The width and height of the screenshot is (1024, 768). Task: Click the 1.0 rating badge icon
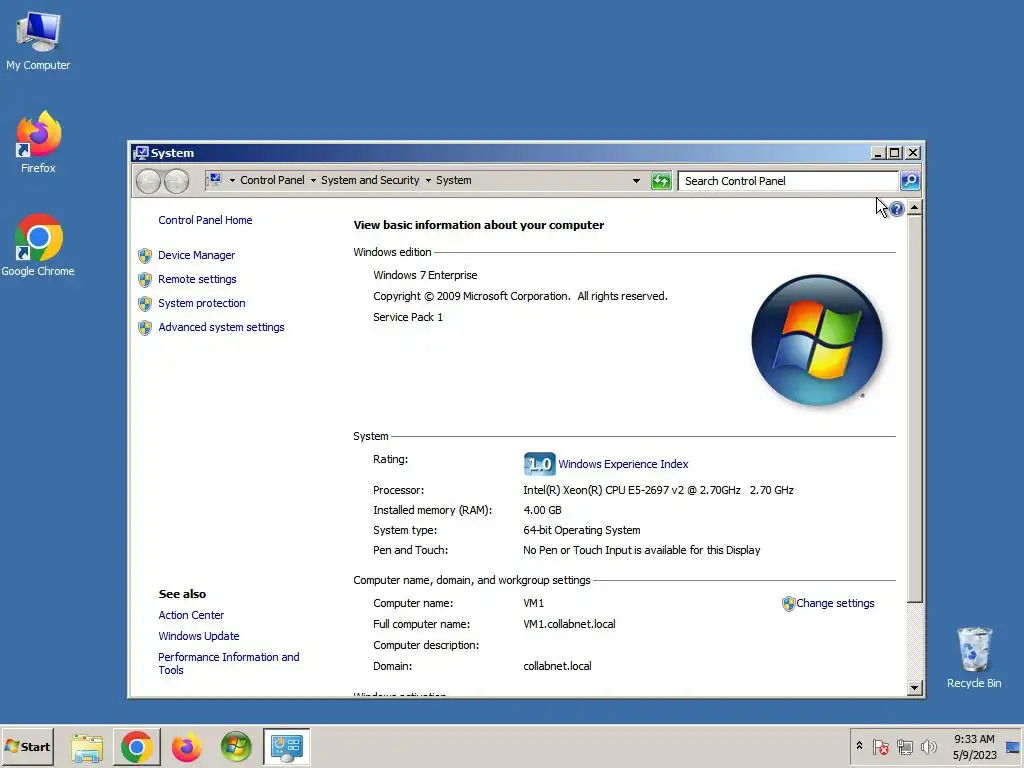[539, 464]
